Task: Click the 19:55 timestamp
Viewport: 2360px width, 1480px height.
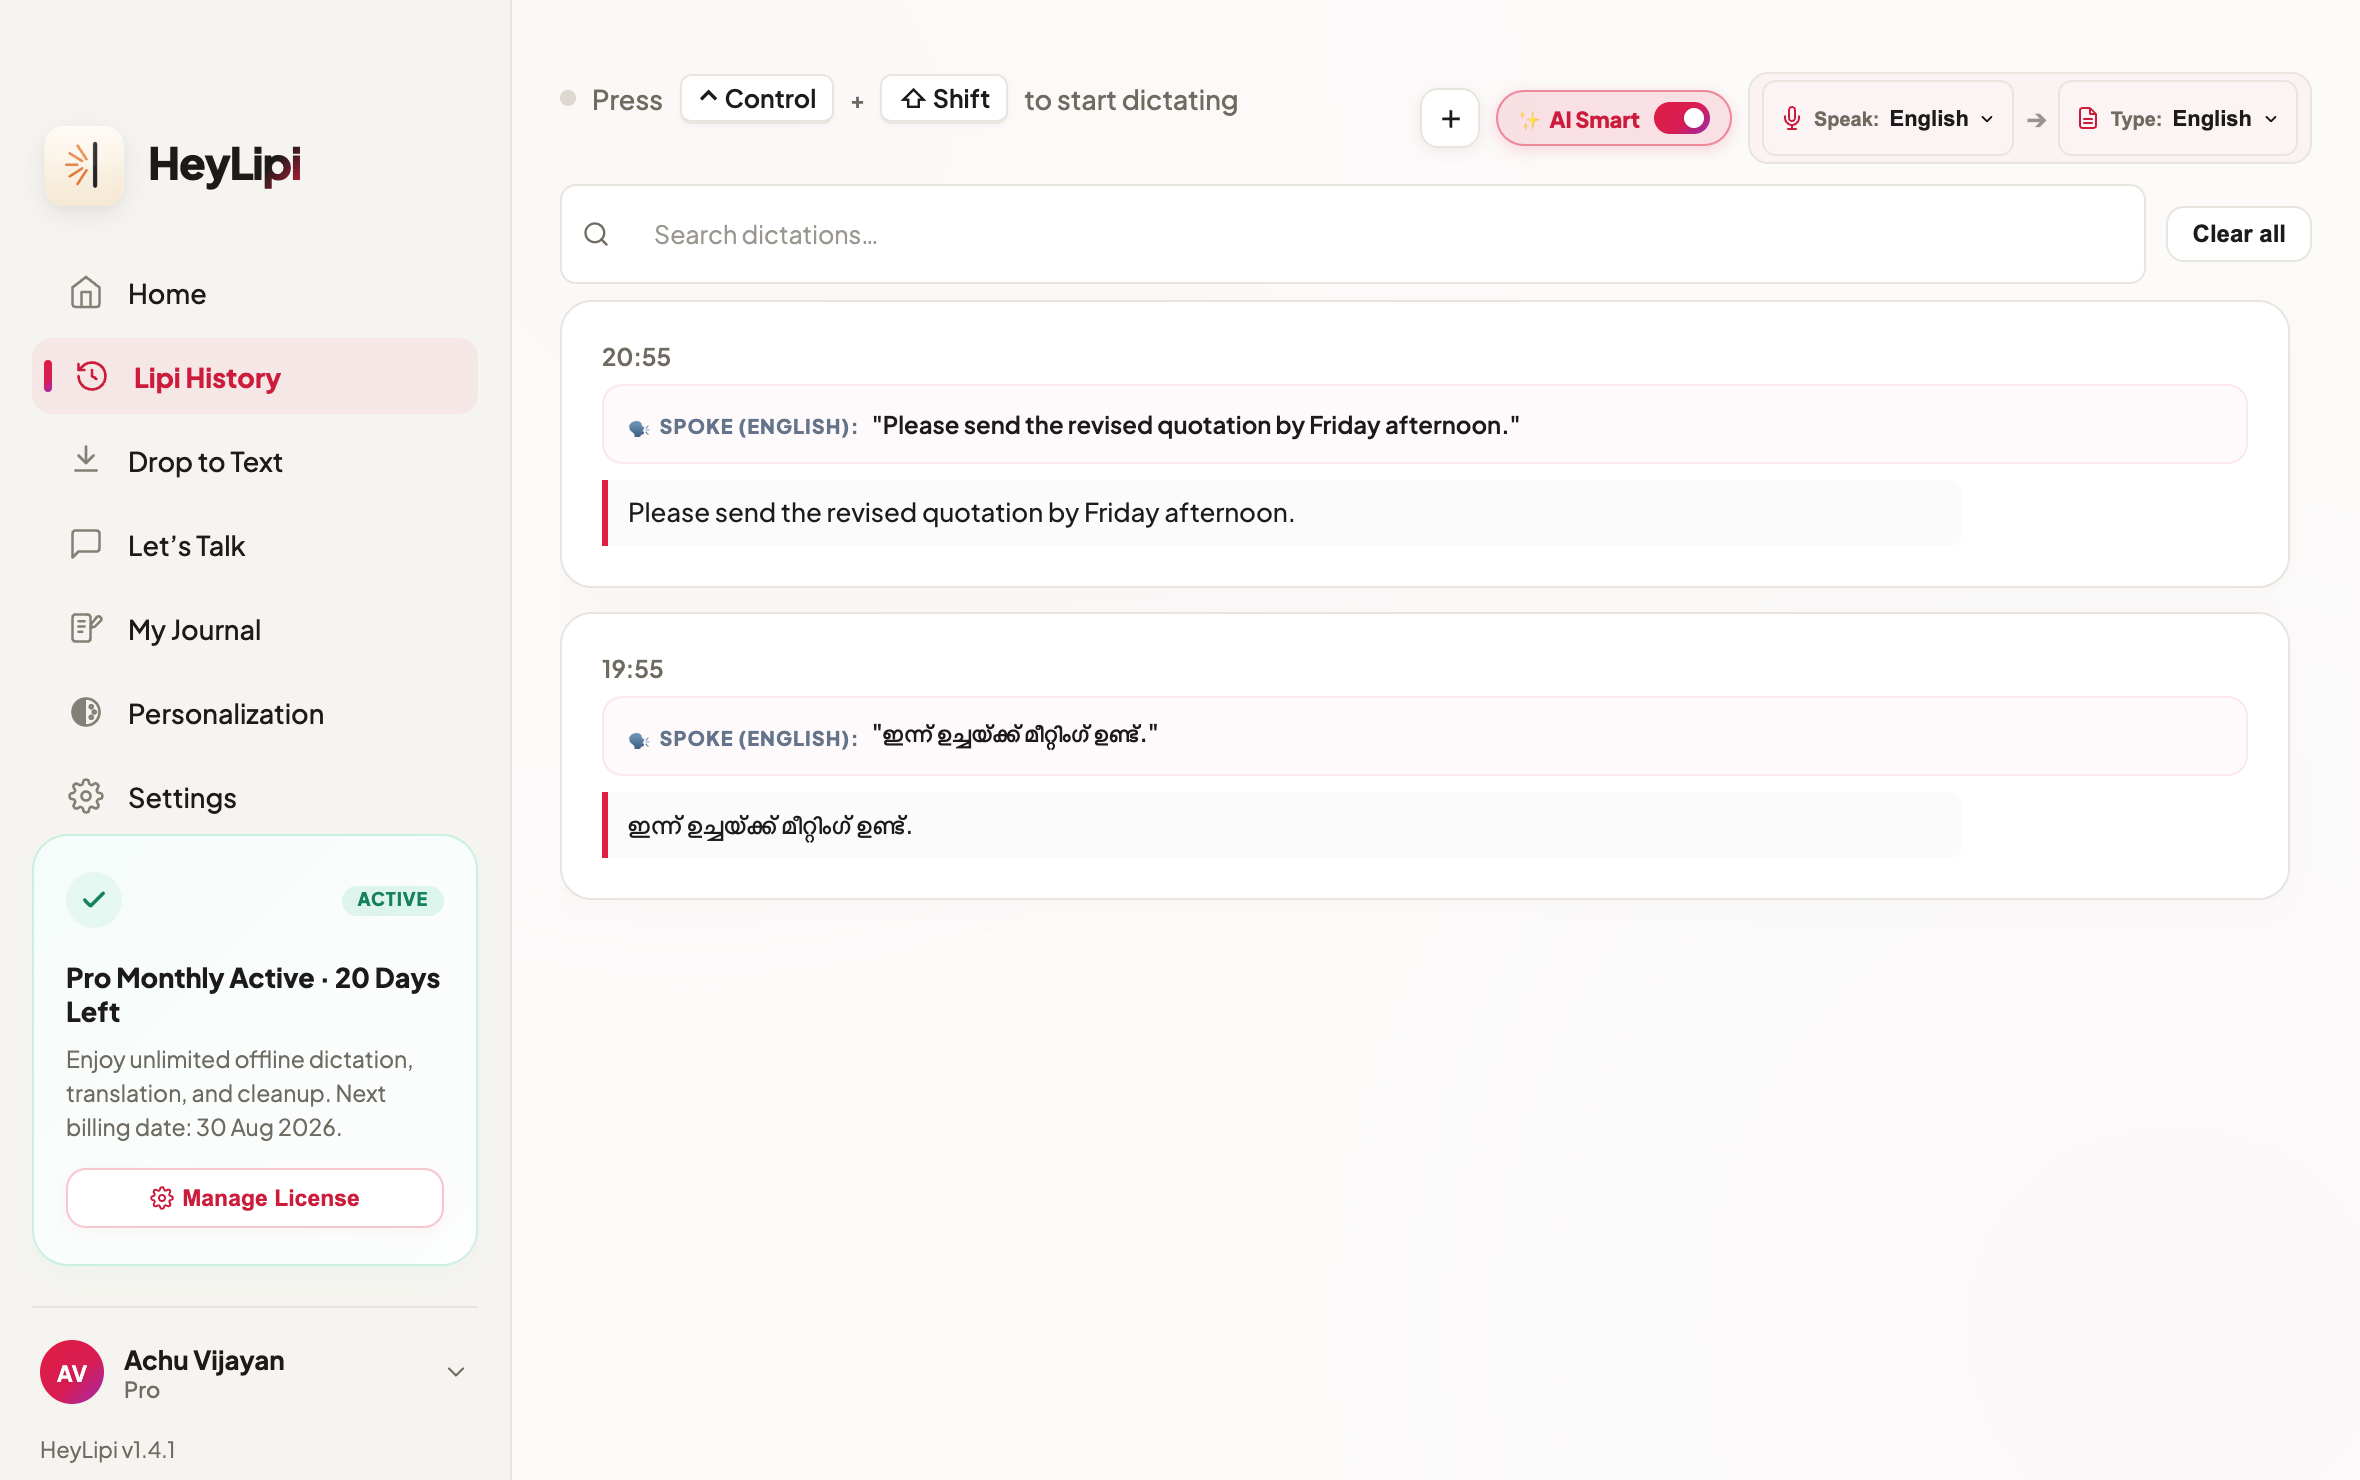Action: point(632,669)
